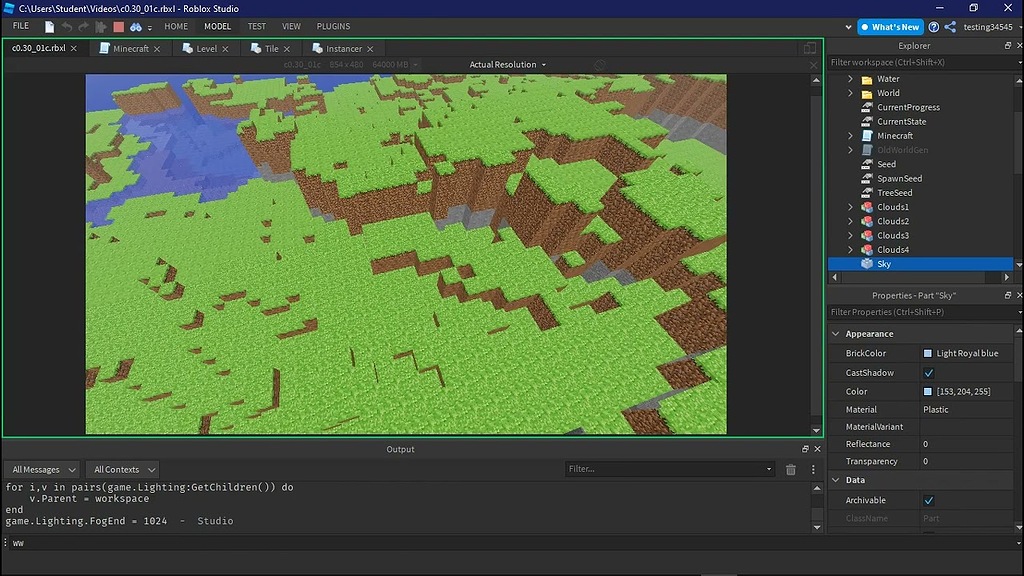Image resolution: width=1024 pixels, height=576 pixels.
Task: Open the All Messages dropdown in Output
Action: point(42,468)
